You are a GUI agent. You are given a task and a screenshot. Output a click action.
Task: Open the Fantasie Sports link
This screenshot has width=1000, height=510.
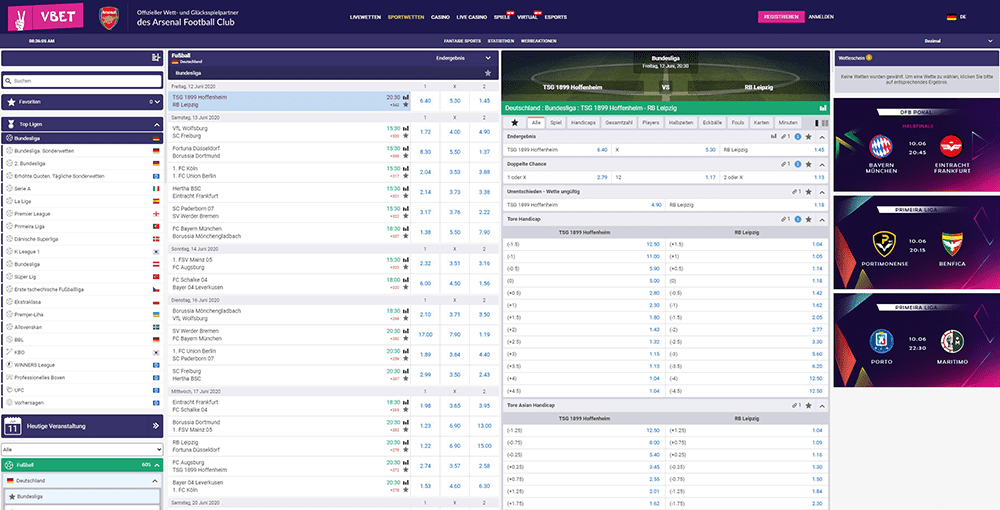pos(462,41)
